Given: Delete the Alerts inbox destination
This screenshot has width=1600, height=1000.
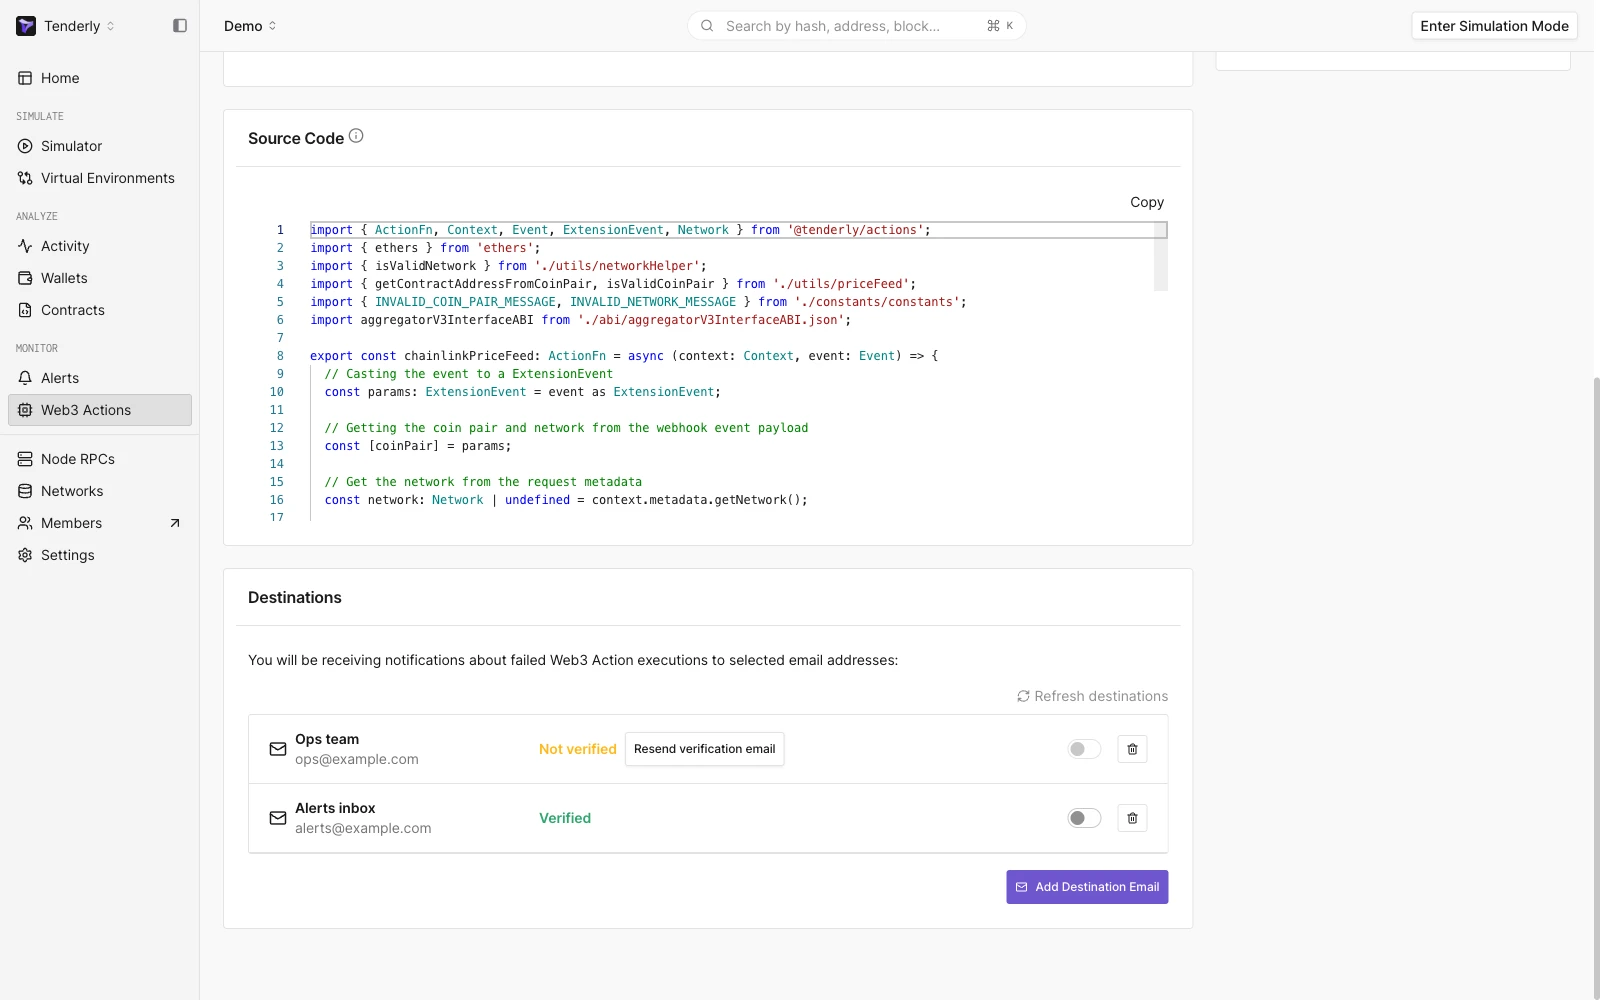Looking at the screenshot, I should (1132, 818).
